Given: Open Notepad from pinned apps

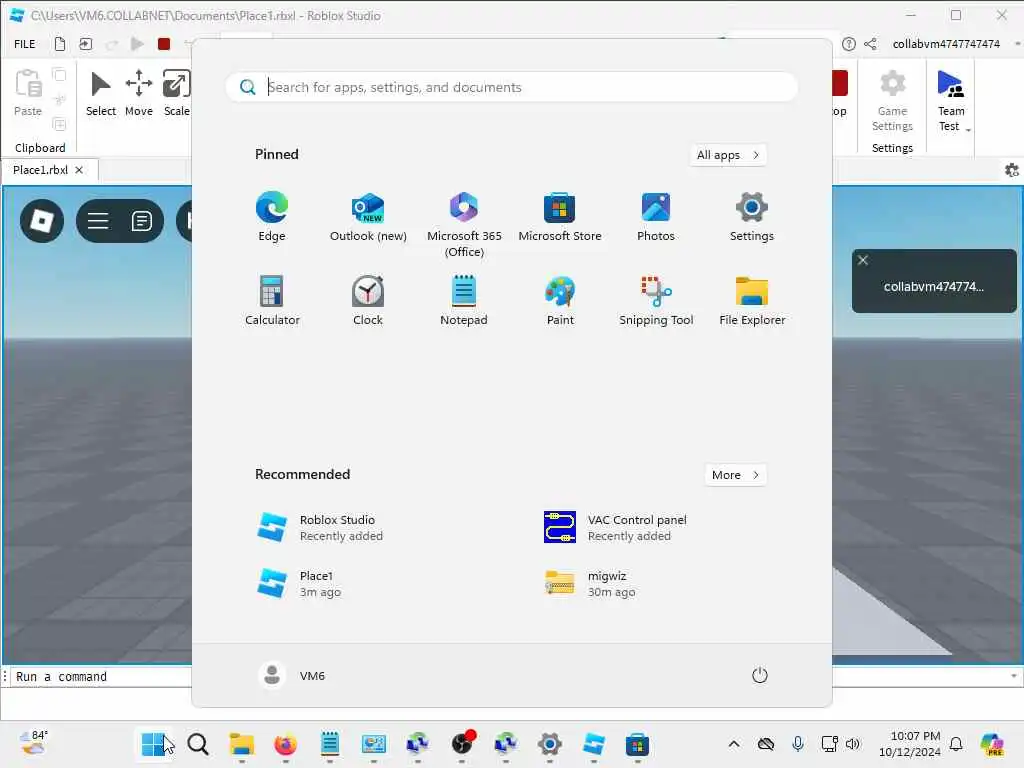Looking at the screenshot, I should 464,300.
